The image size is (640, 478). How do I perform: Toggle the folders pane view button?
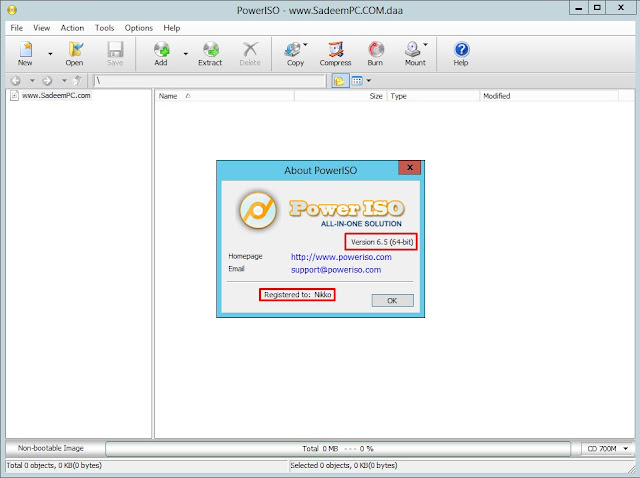(x=340, y=81)
